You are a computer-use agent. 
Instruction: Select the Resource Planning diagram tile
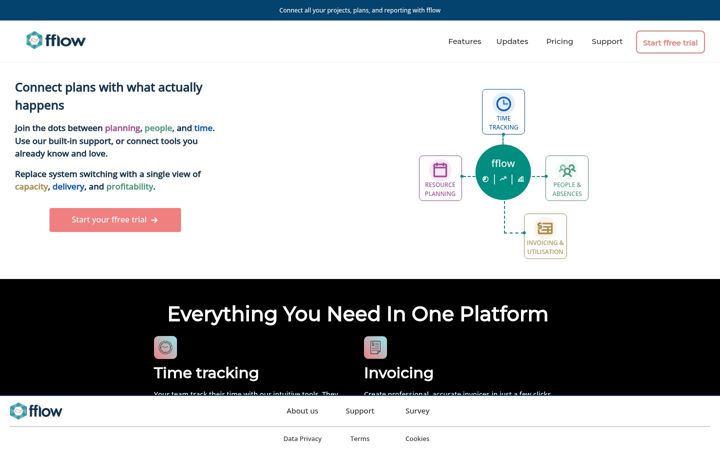440,178
